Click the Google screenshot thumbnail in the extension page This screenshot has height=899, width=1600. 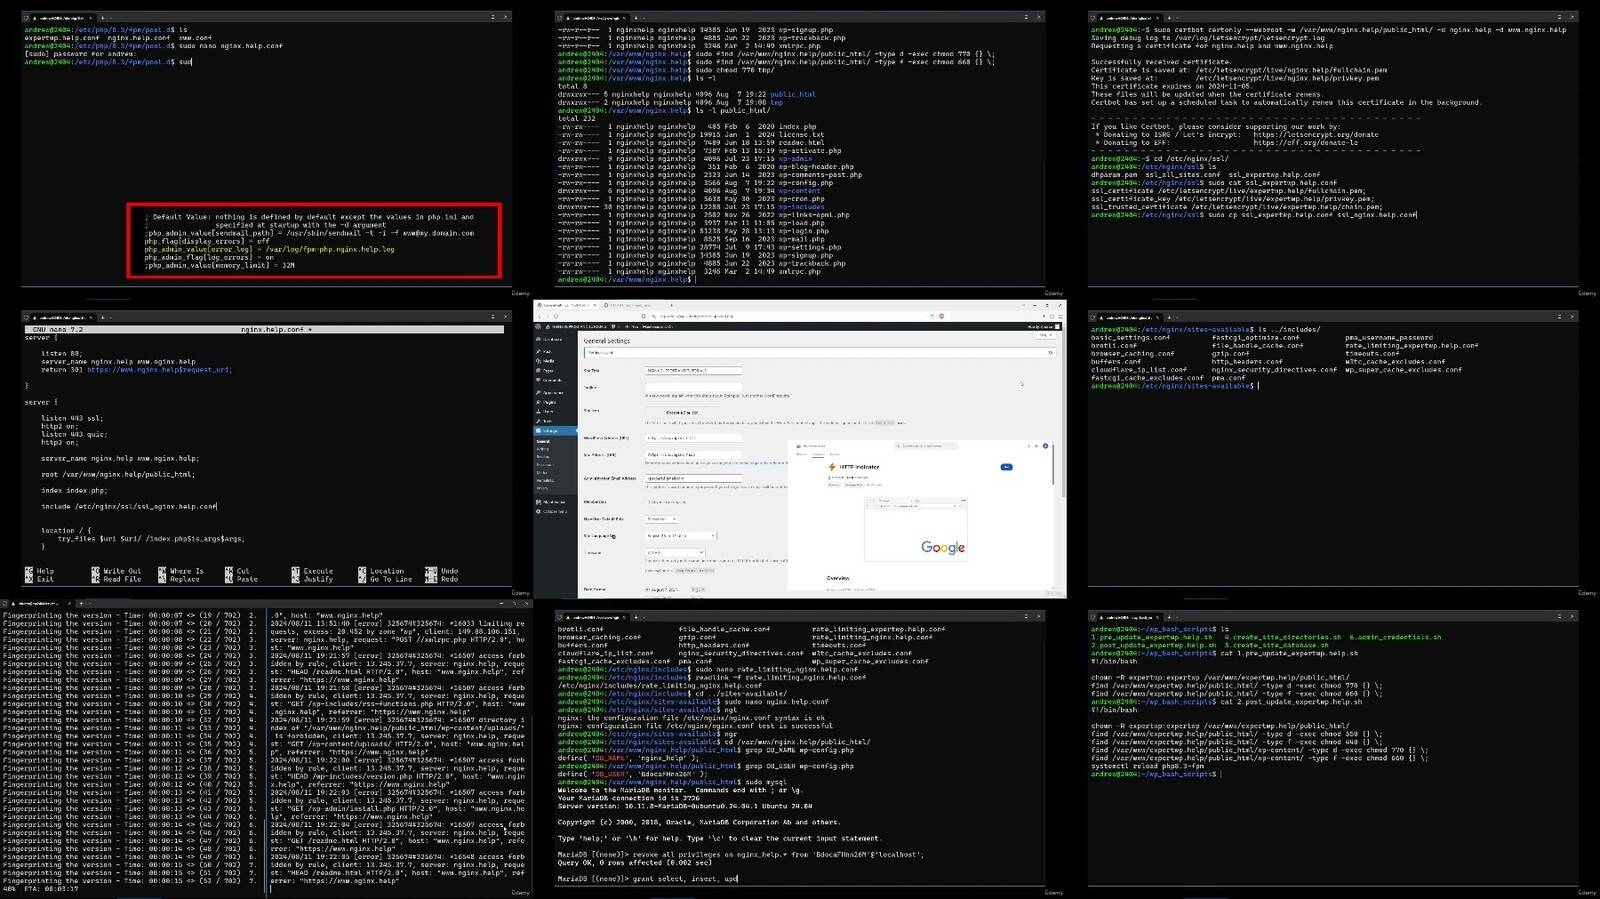click(916, 529)
